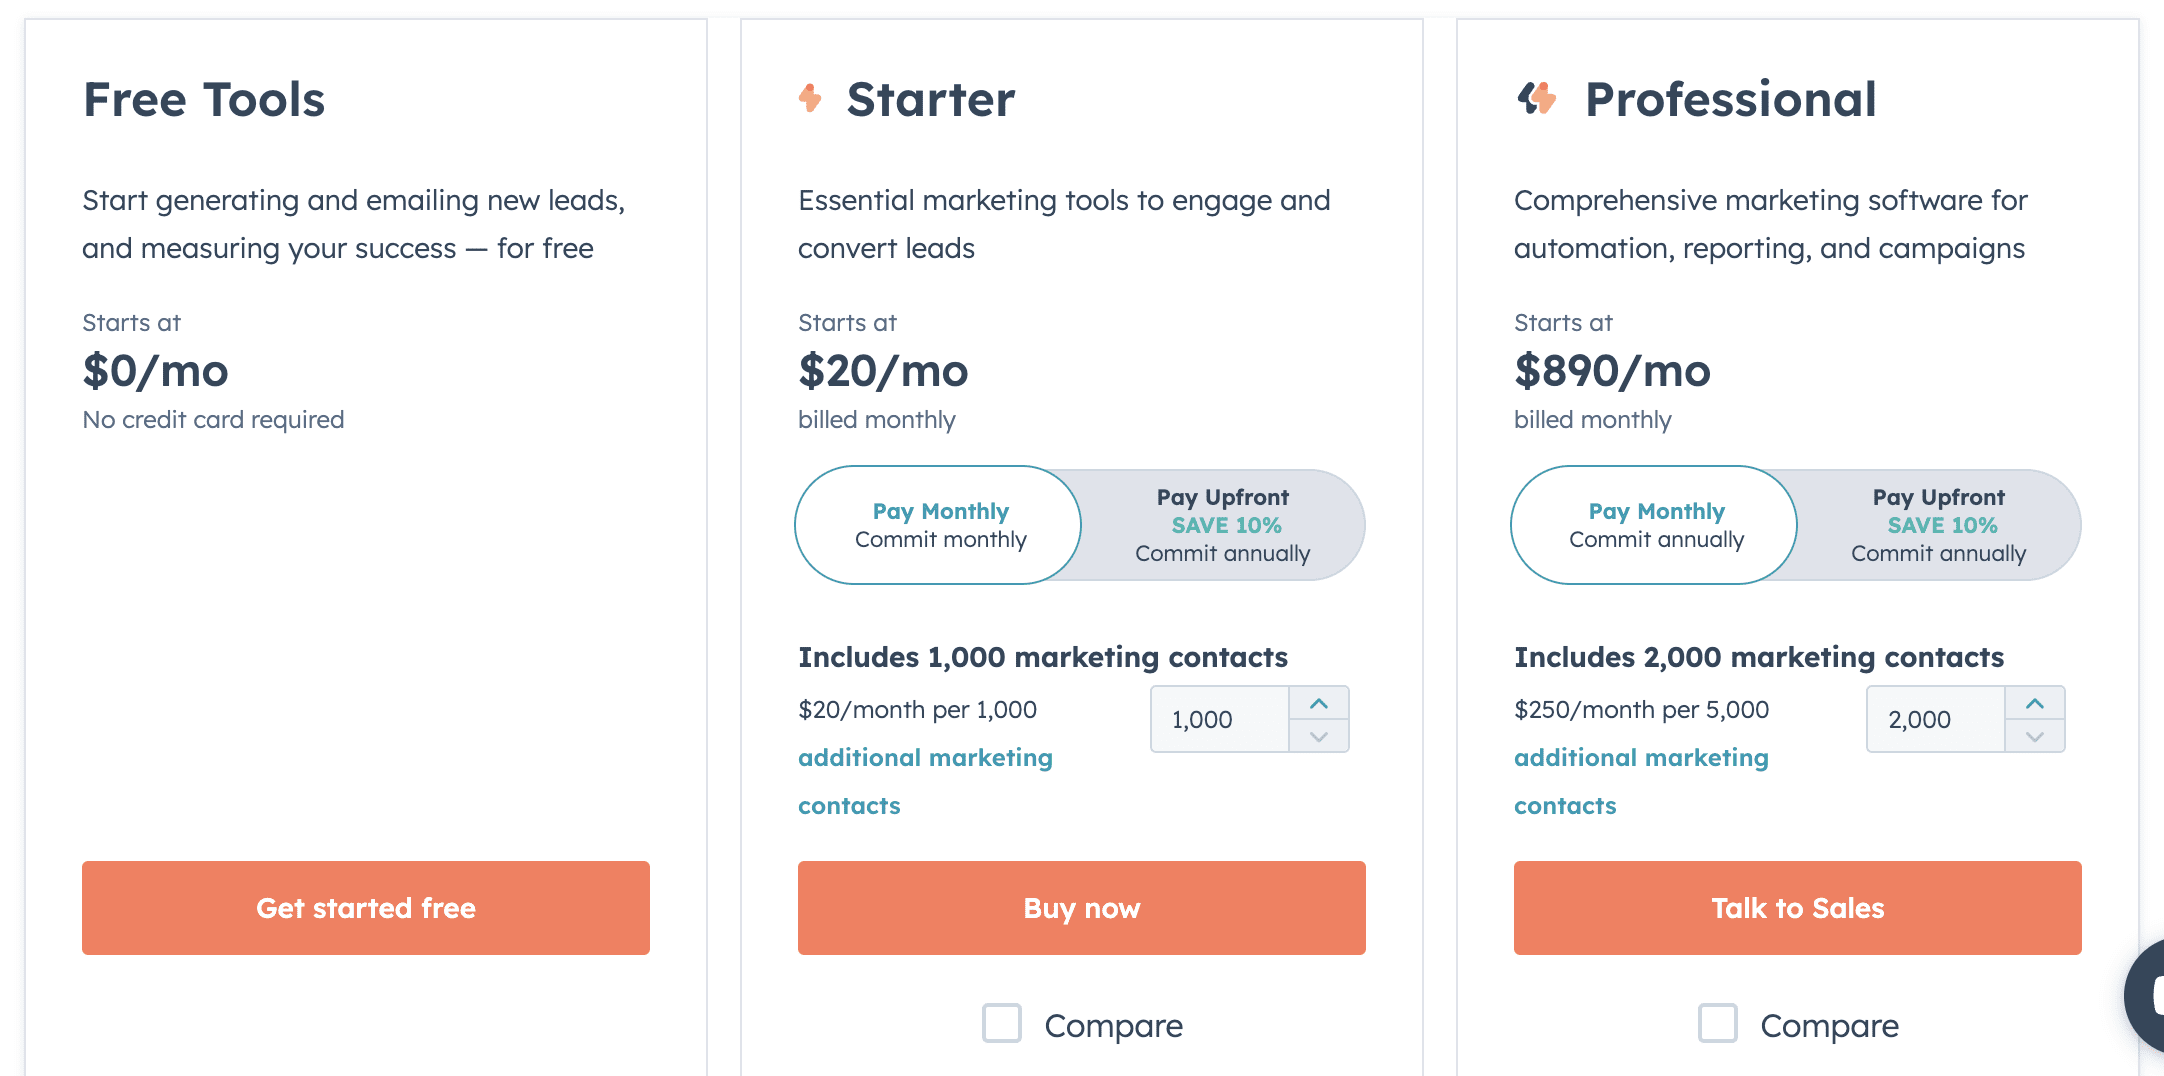
Task: Select Pay Upfront for the Professional plan
Action: click(x=1937, y=525)
